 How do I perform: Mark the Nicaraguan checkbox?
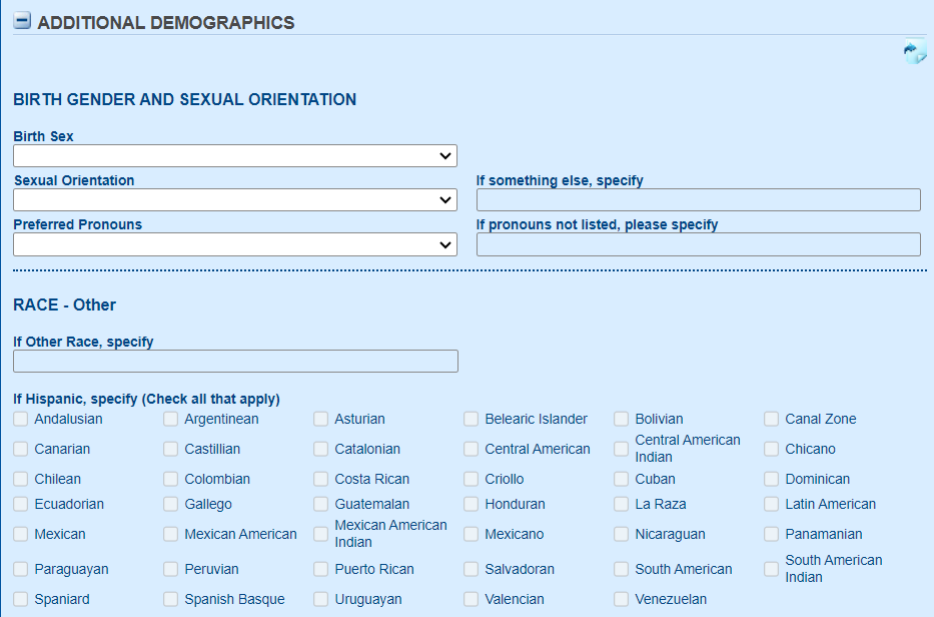621,534
